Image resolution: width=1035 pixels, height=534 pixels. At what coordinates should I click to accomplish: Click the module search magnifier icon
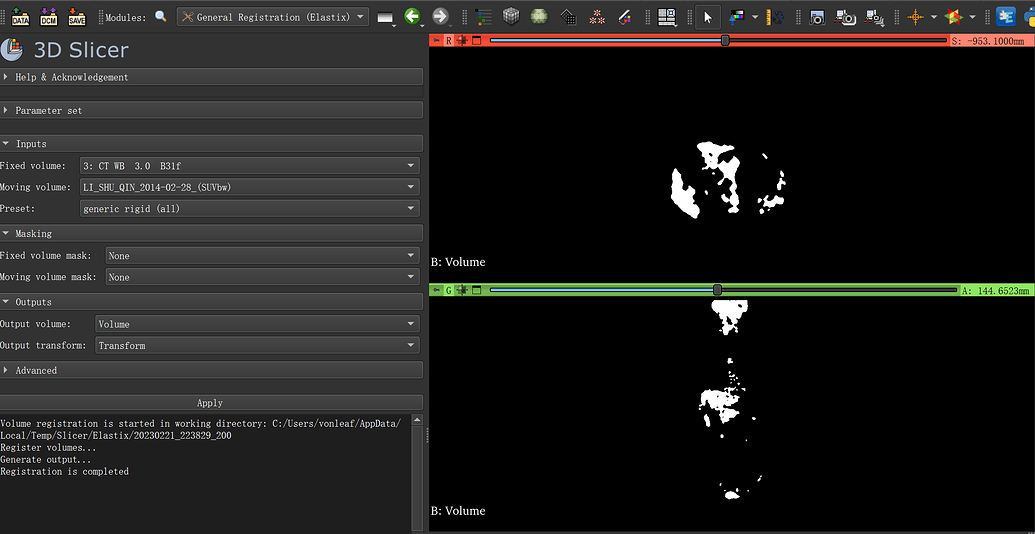161,17
